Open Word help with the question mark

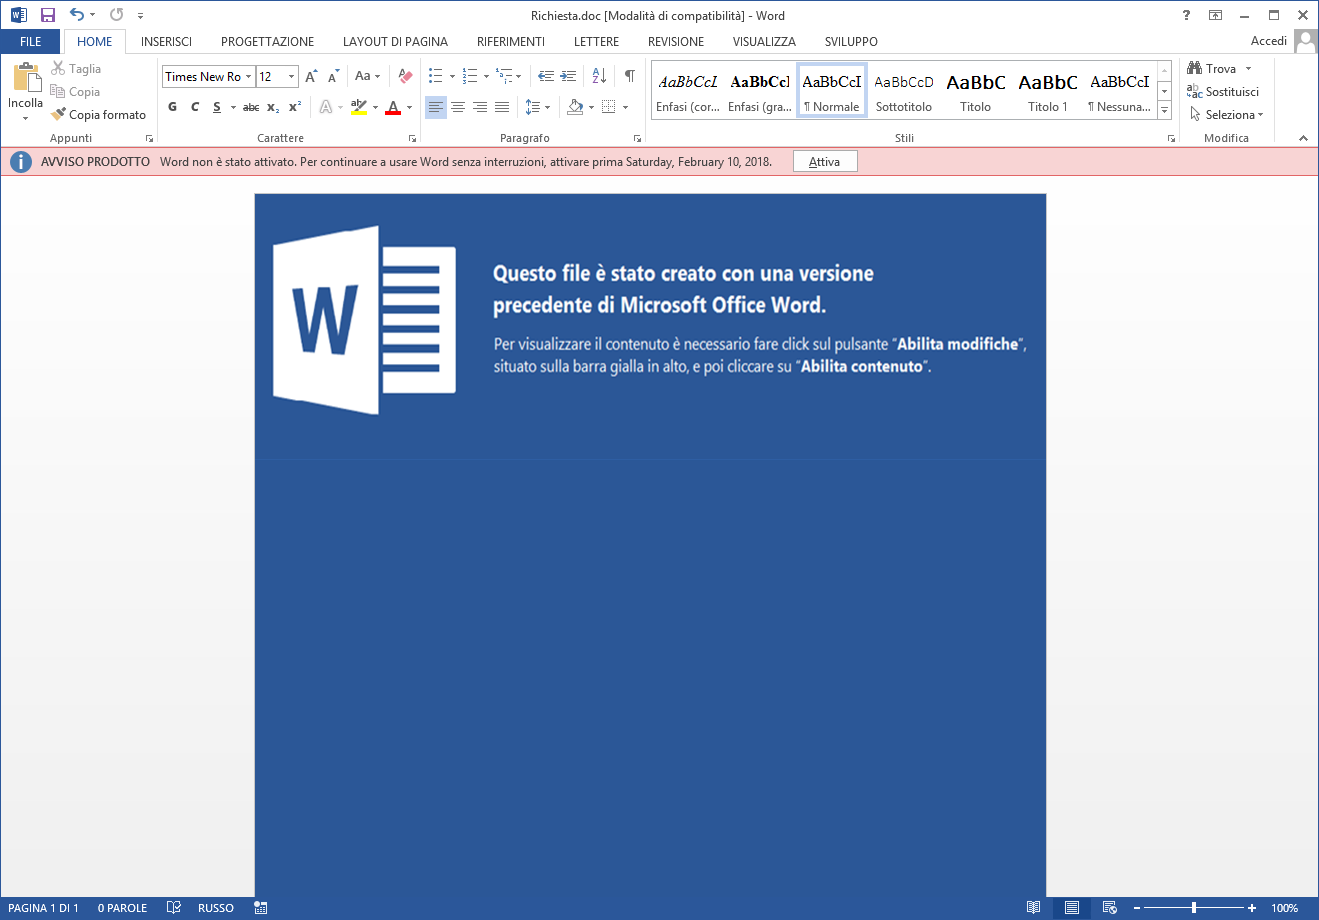pyautogui.click(x=1187, y=15)
